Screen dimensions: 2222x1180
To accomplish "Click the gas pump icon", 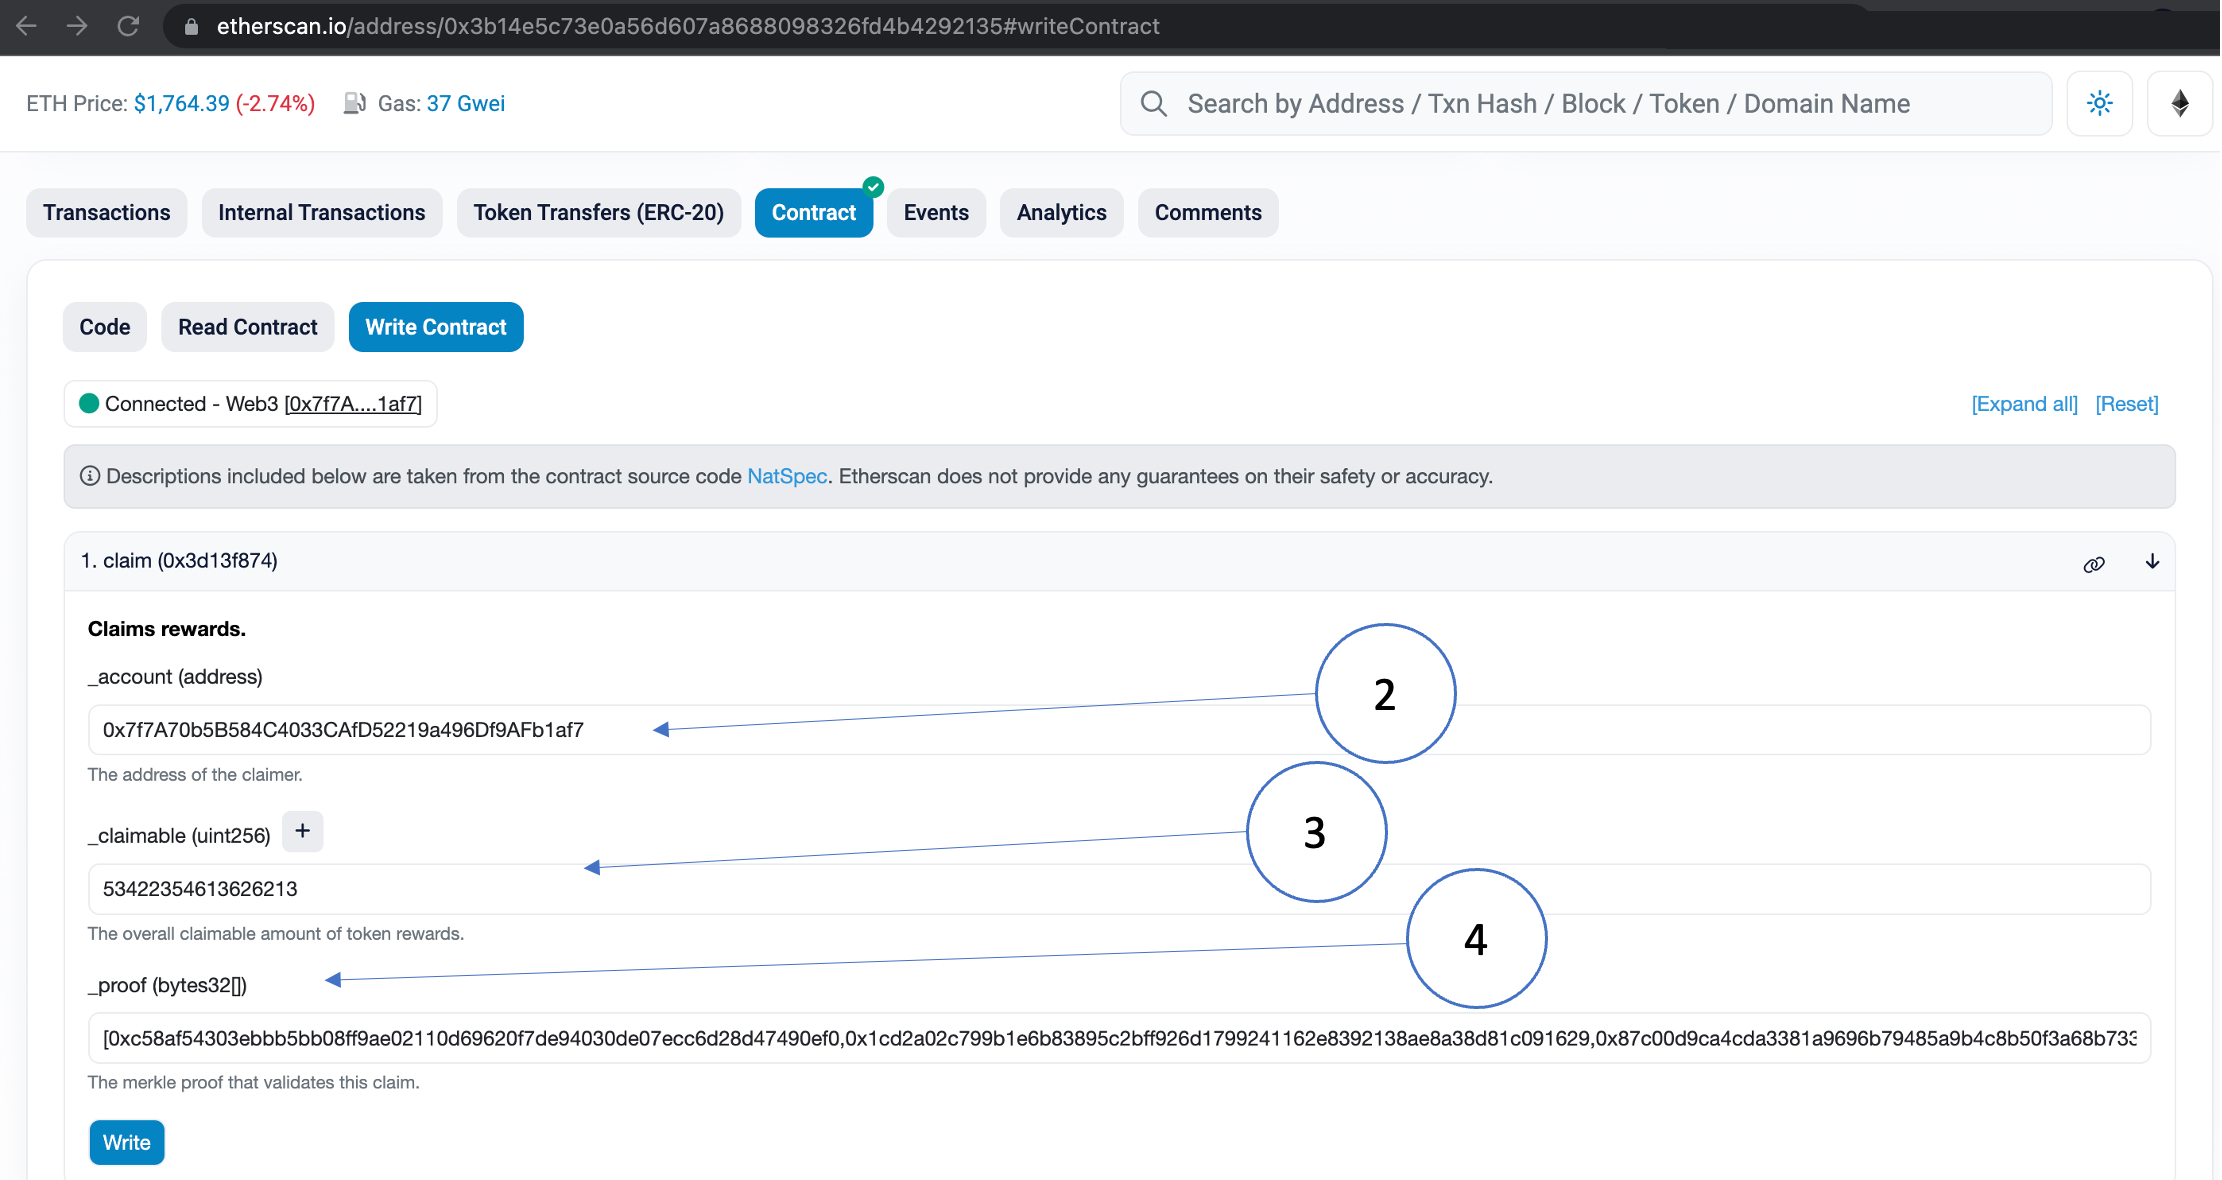I will pos(354,104).
